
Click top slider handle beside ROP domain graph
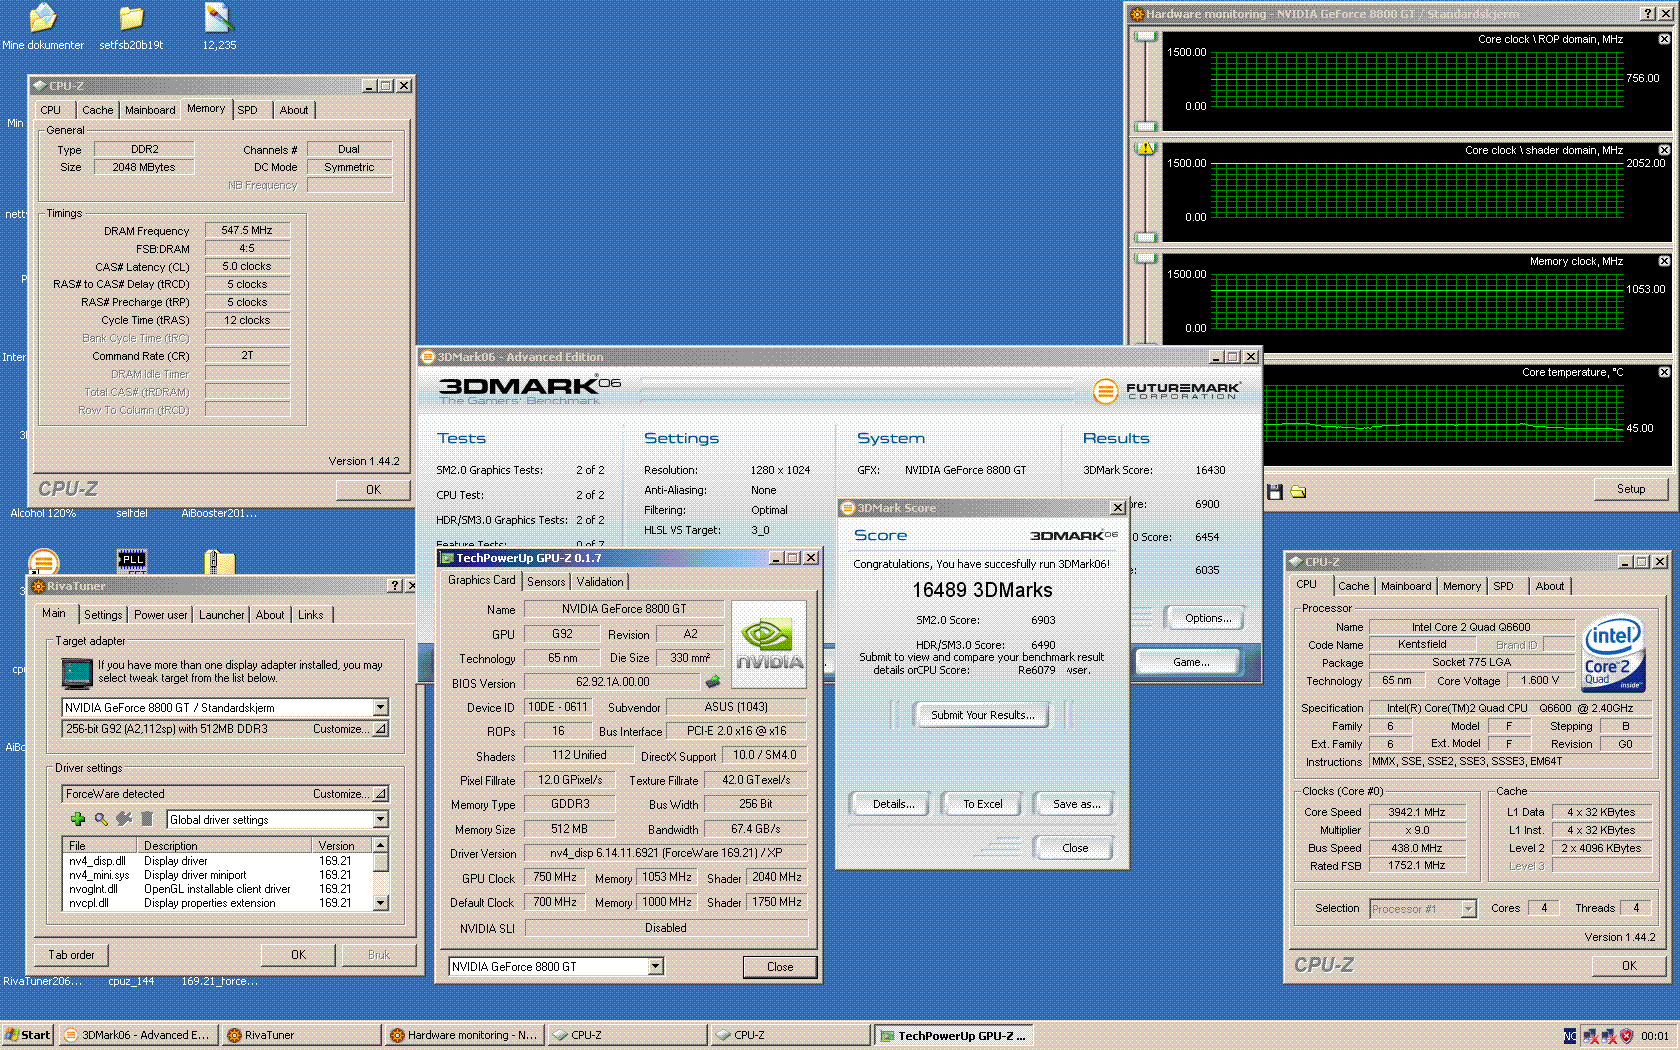[x=1146, y=36]
